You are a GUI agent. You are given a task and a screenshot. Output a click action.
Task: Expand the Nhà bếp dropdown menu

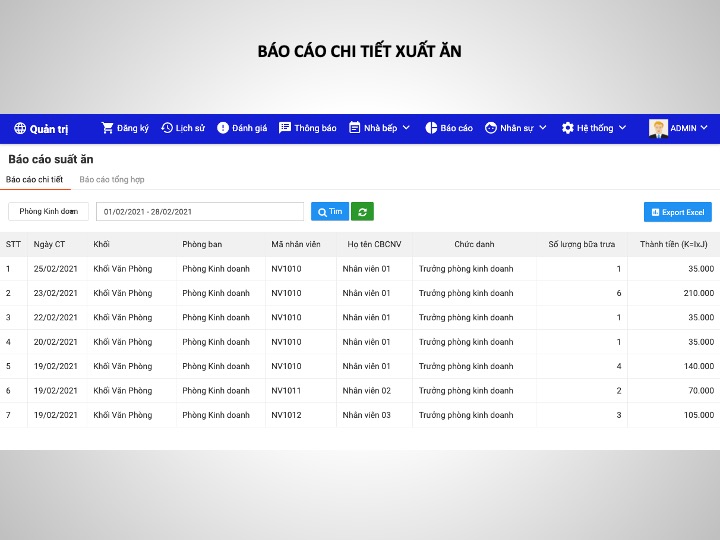click(406, 128)
